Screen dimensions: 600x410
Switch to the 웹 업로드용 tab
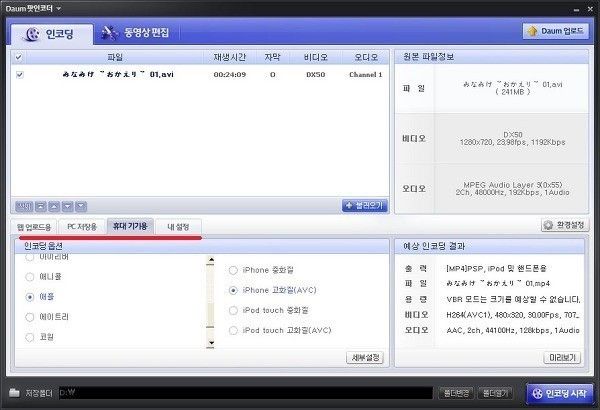(34, 227)
